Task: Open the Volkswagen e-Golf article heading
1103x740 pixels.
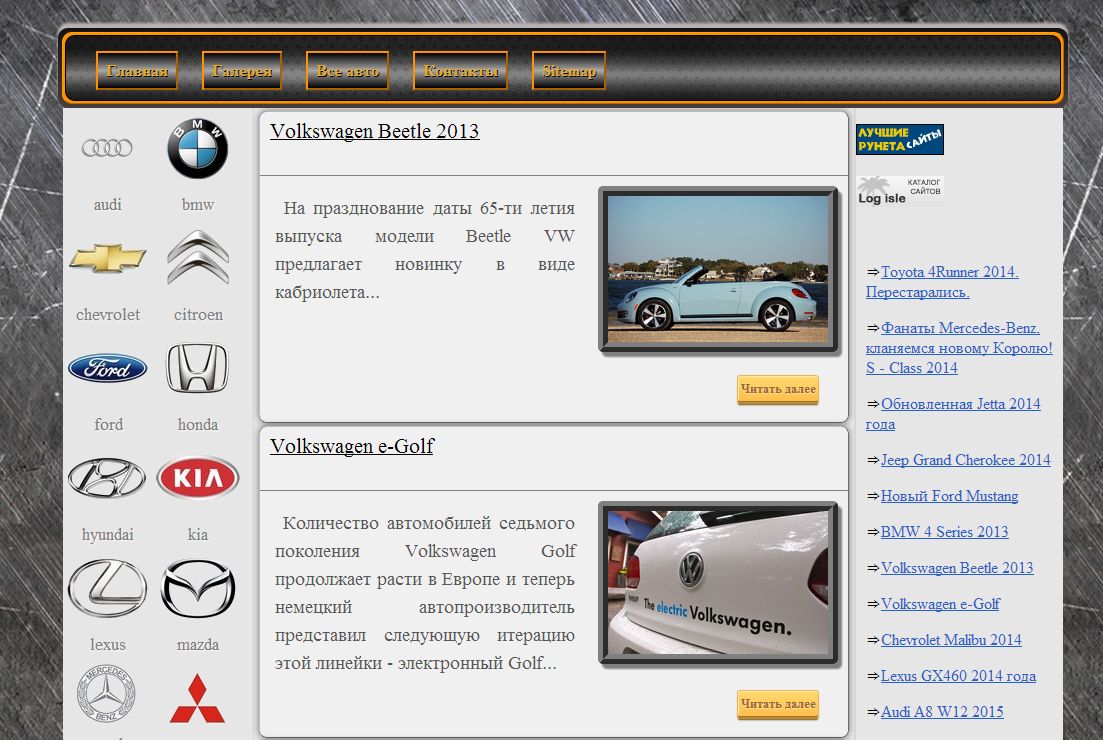Action: point(352,447)
